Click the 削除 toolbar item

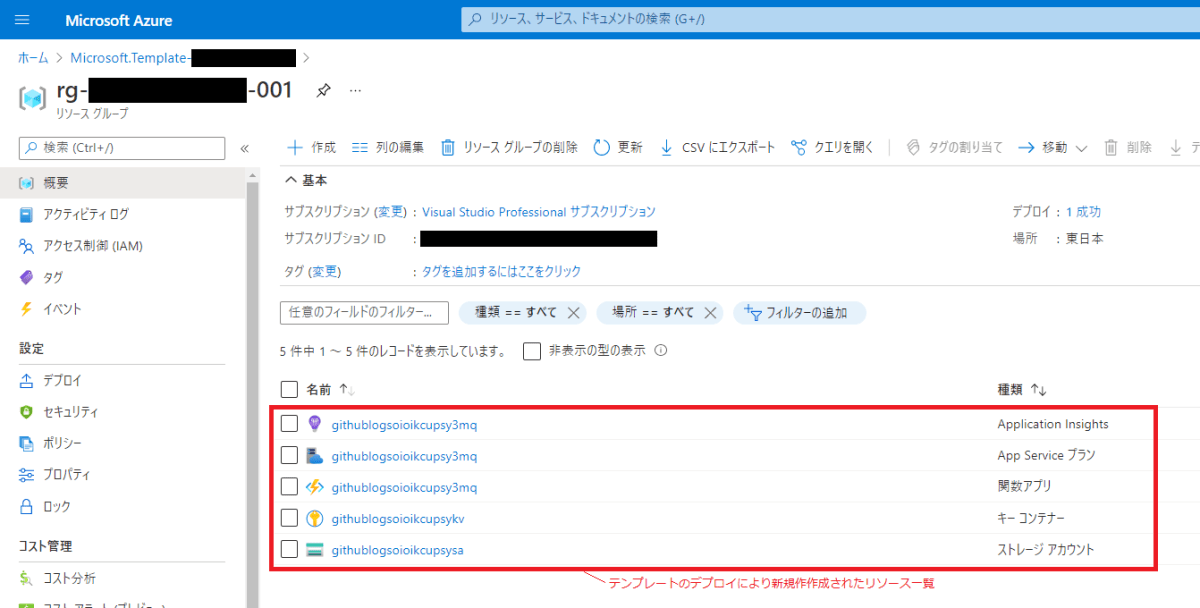click(x=1128, y=147)
